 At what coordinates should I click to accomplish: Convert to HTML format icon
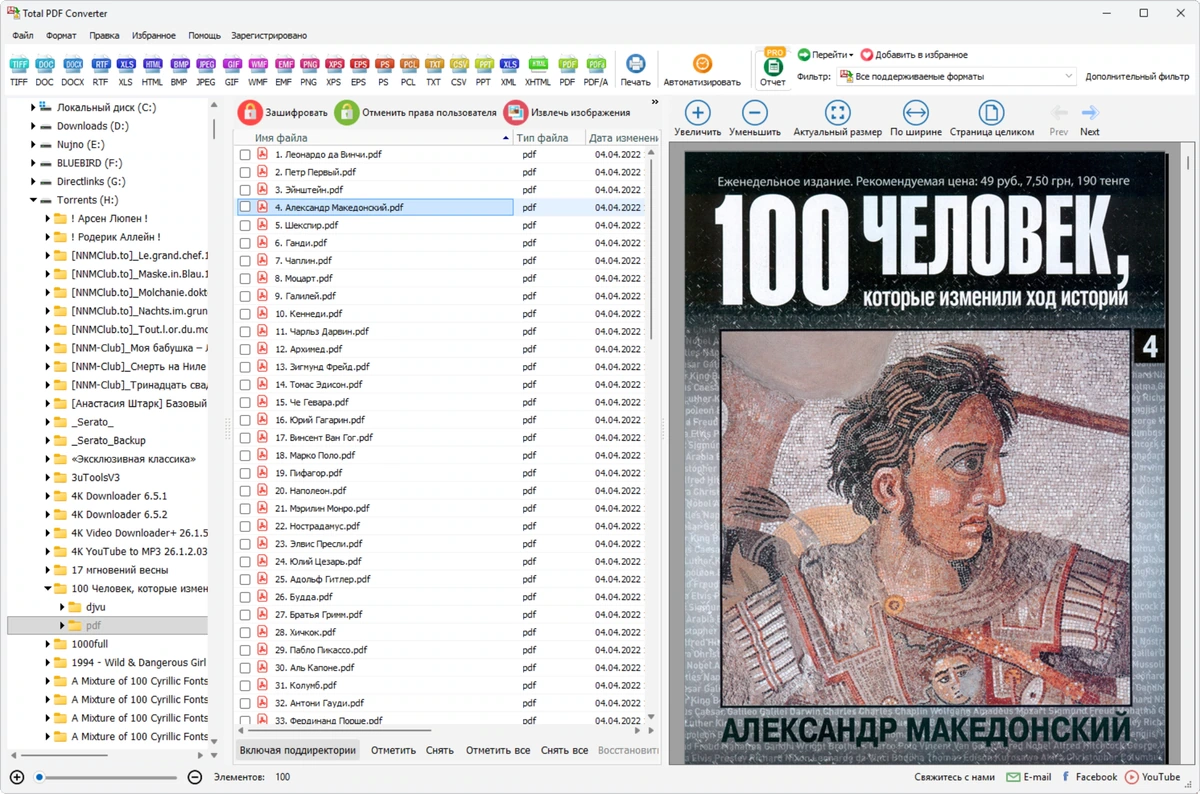[x=152, y=70]
